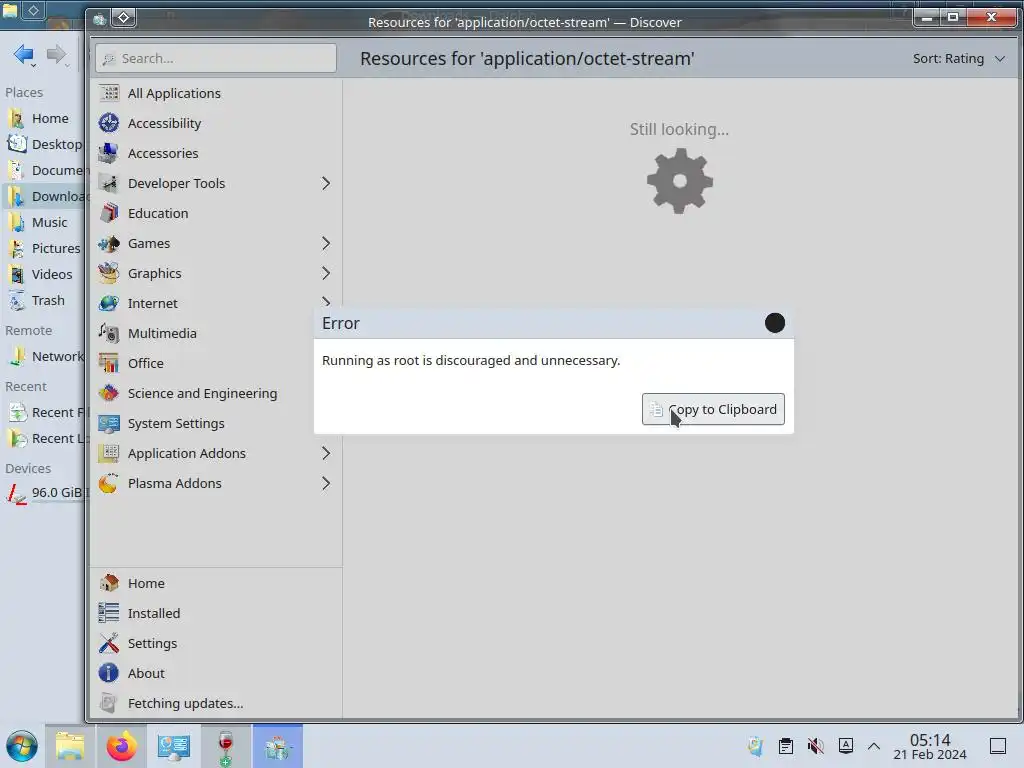1024x768 pixels.
Task: Click Show Desktop button in taskbar corner
Action: [x=998, y=746]
